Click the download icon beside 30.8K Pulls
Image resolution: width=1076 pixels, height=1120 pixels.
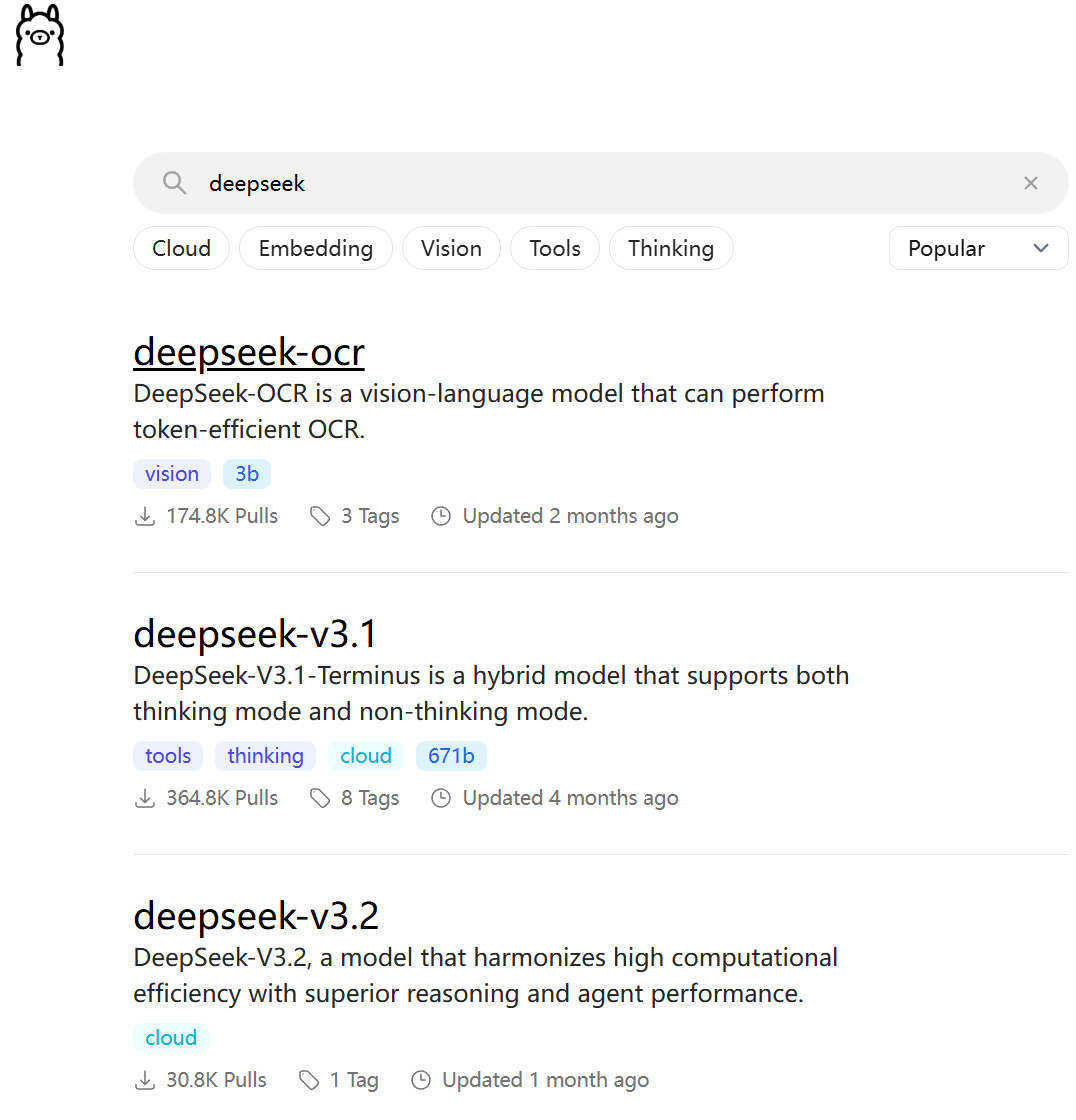(x=145, y=1081)
